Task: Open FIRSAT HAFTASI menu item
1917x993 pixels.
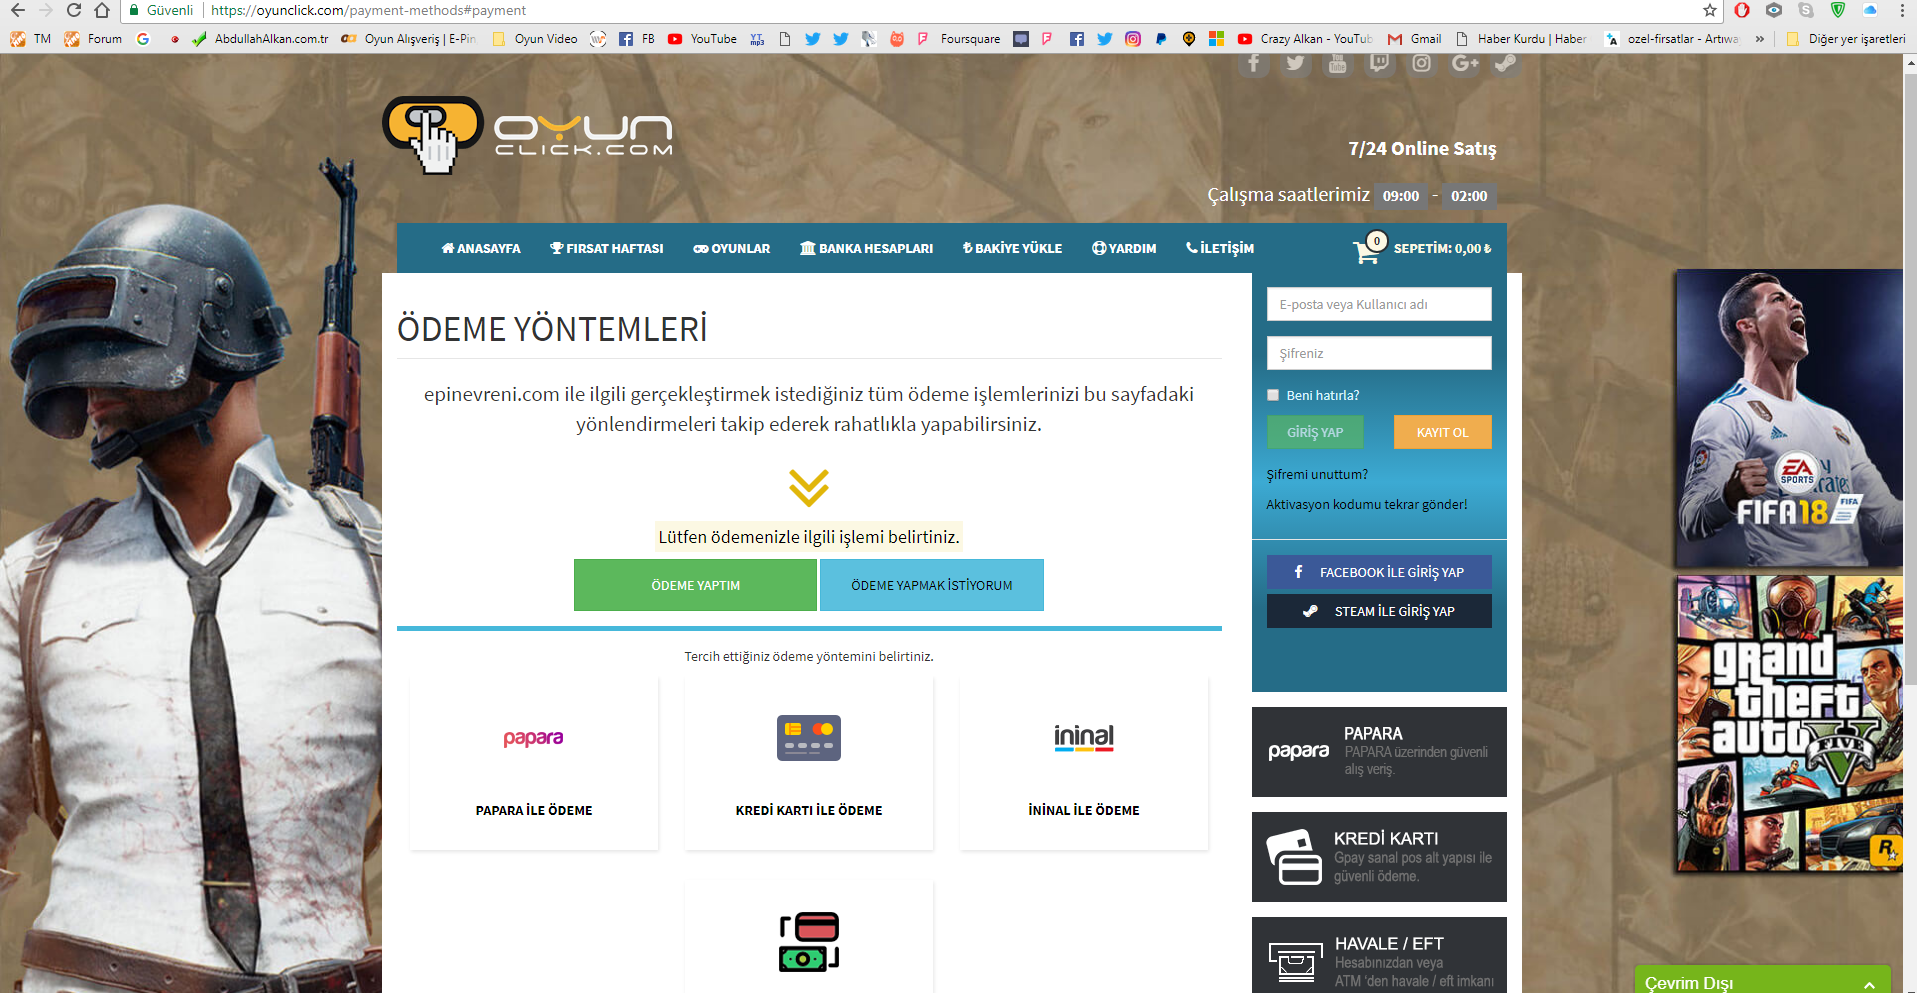Action: coord(607,248)
